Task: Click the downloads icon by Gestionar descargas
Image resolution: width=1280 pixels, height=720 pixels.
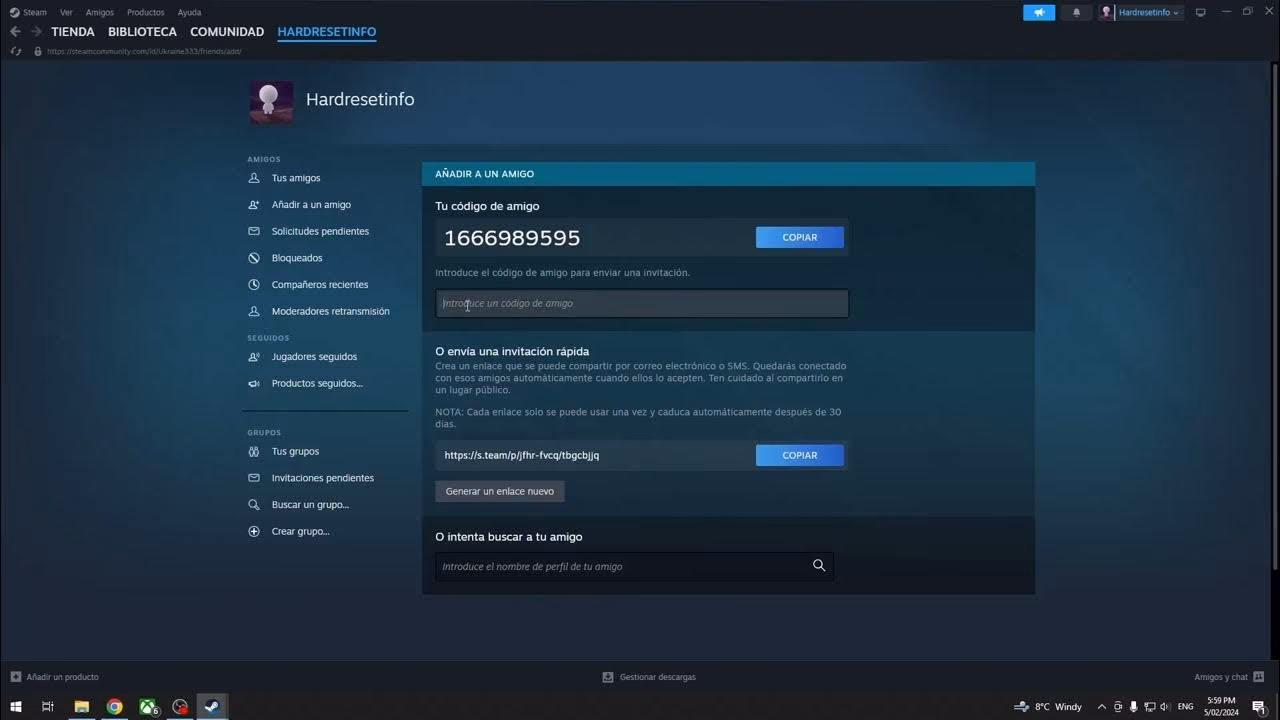Action: [607, 677]
